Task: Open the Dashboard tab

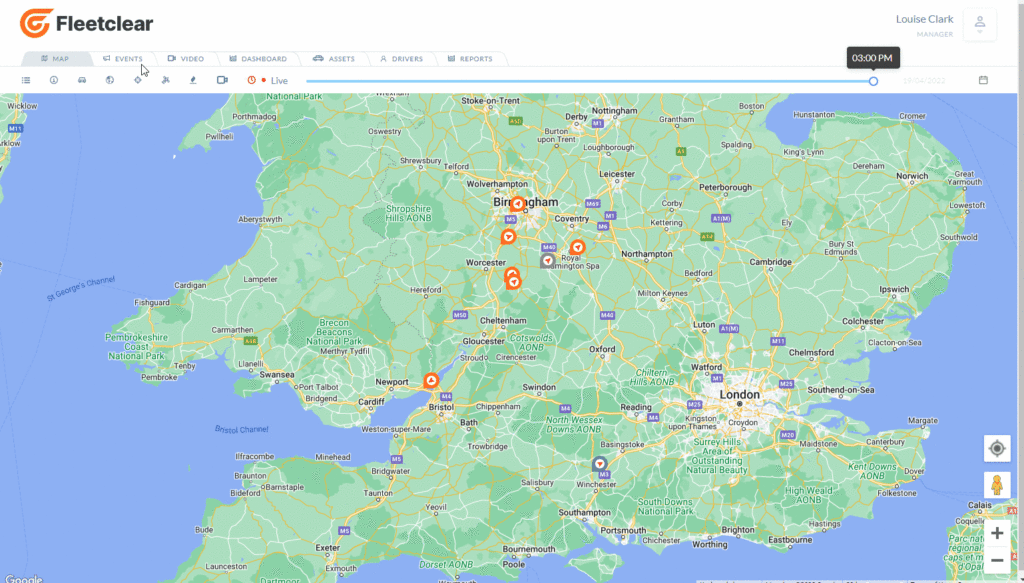Action: pos(258,59)
